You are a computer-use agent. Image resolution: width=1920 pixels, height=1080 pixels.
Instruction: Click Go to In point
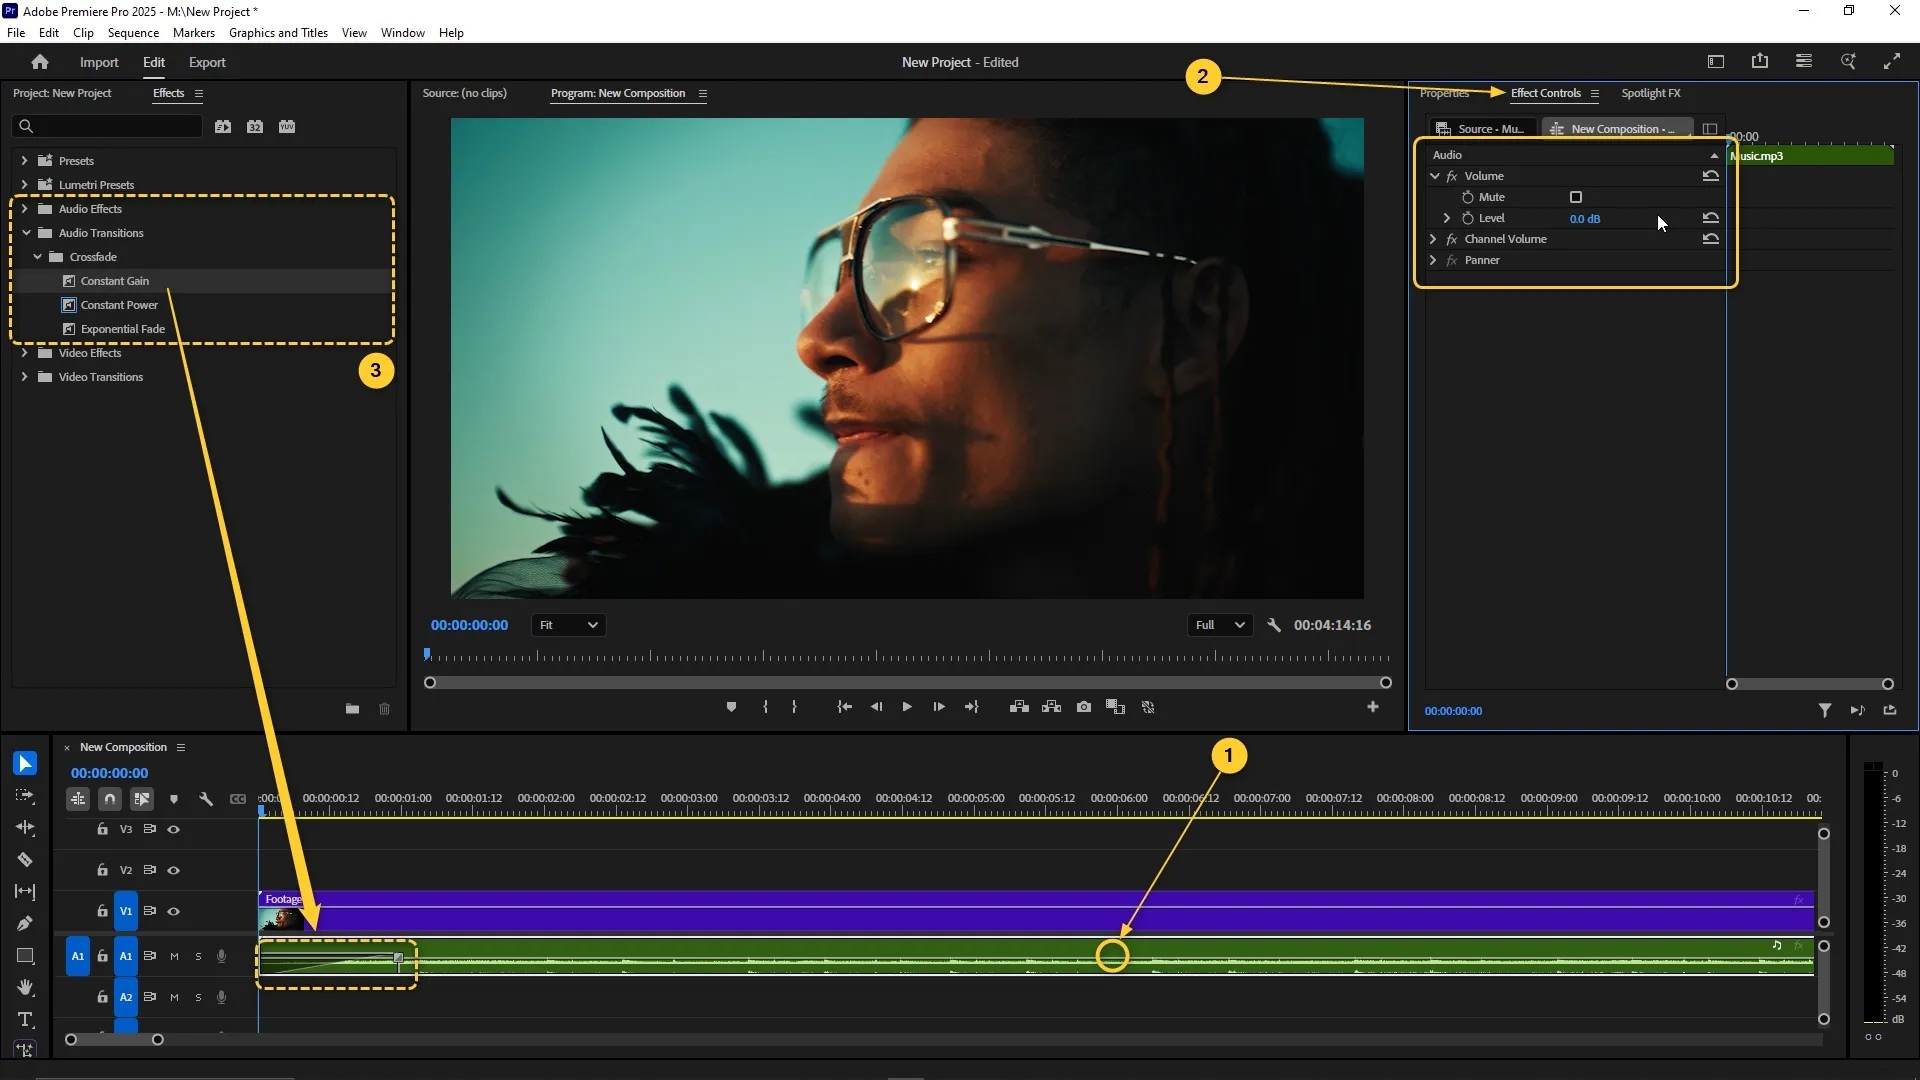coord(845,707)
